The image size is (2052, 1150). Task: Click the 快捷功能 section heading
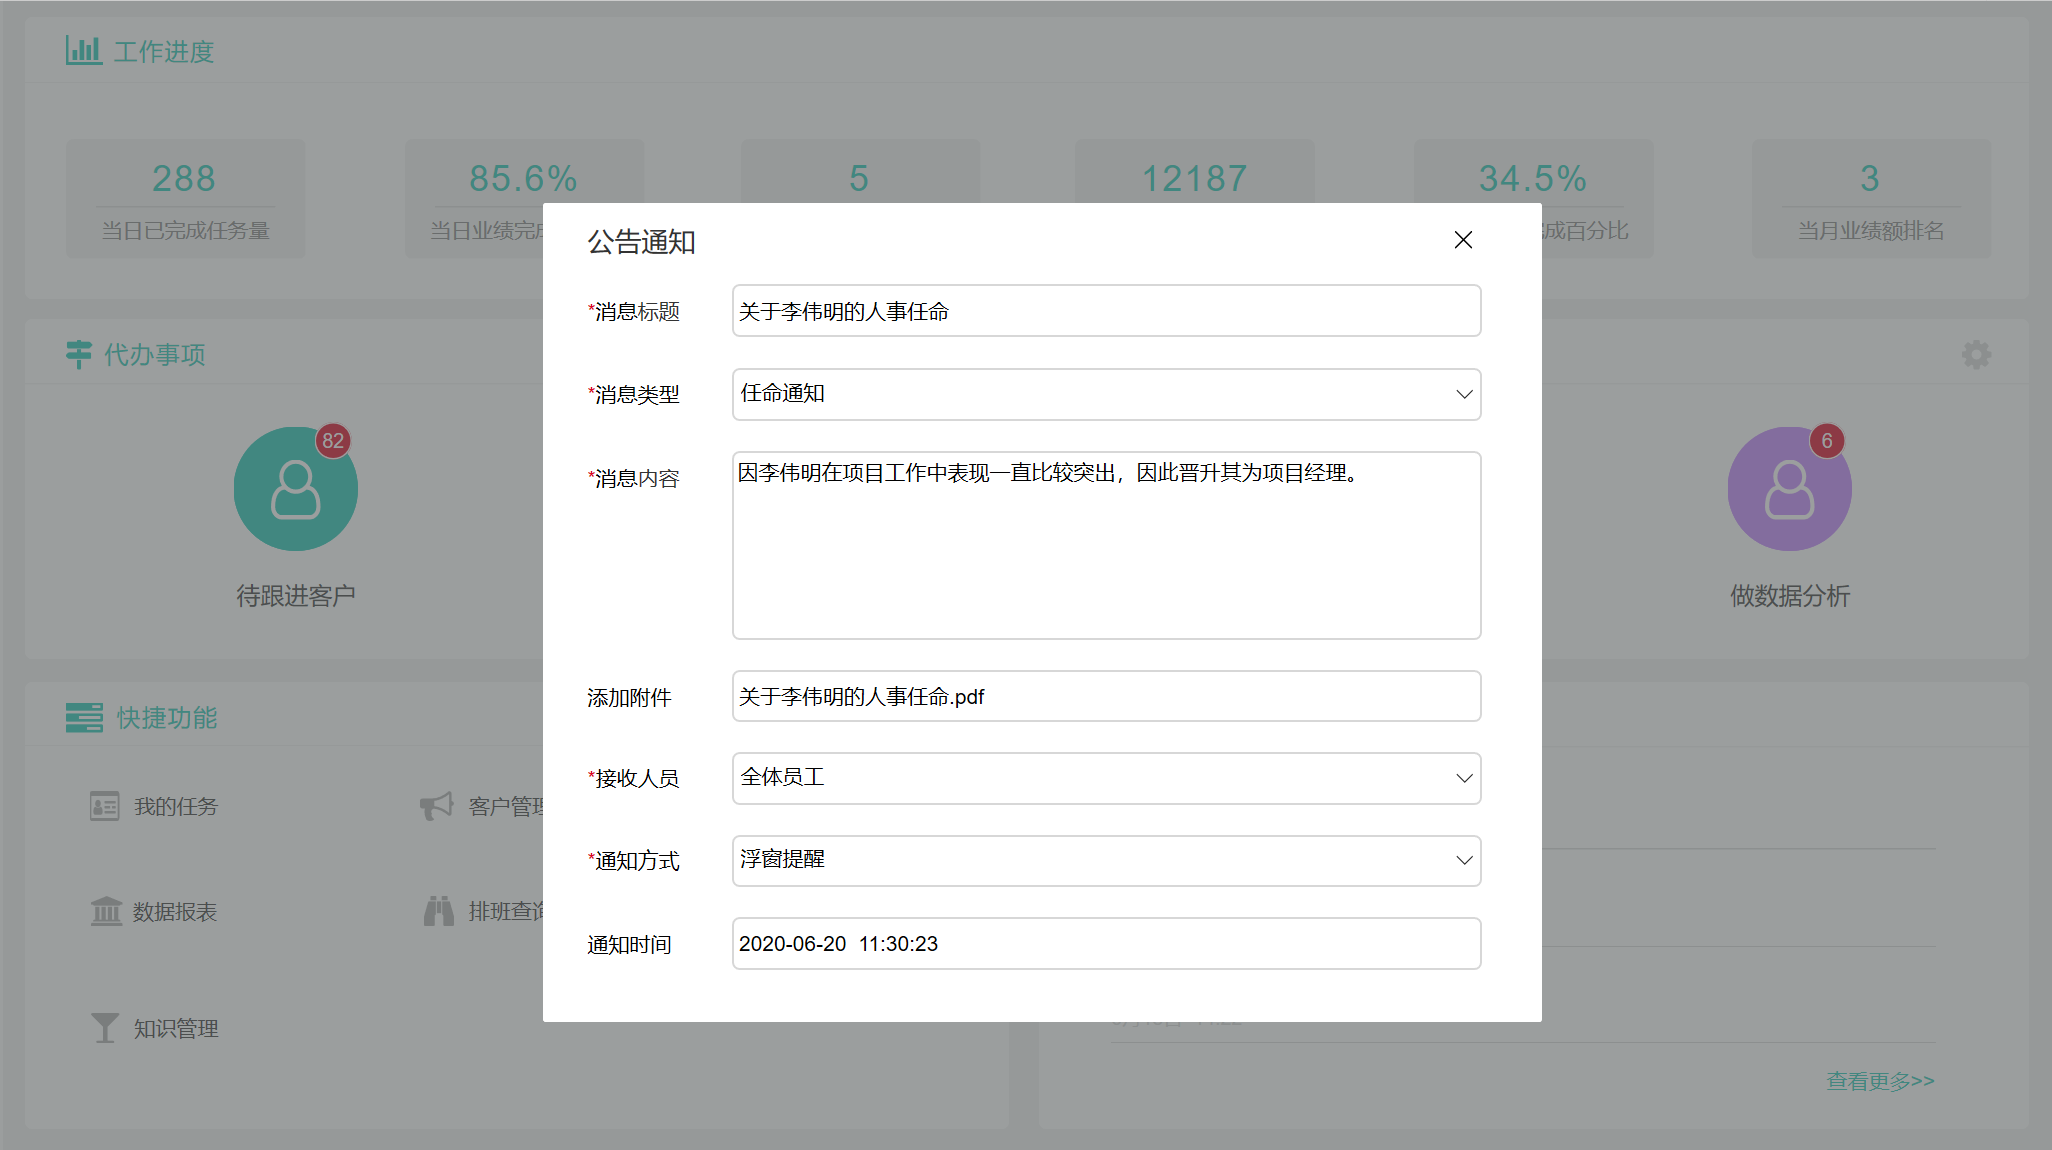point(167,718)
